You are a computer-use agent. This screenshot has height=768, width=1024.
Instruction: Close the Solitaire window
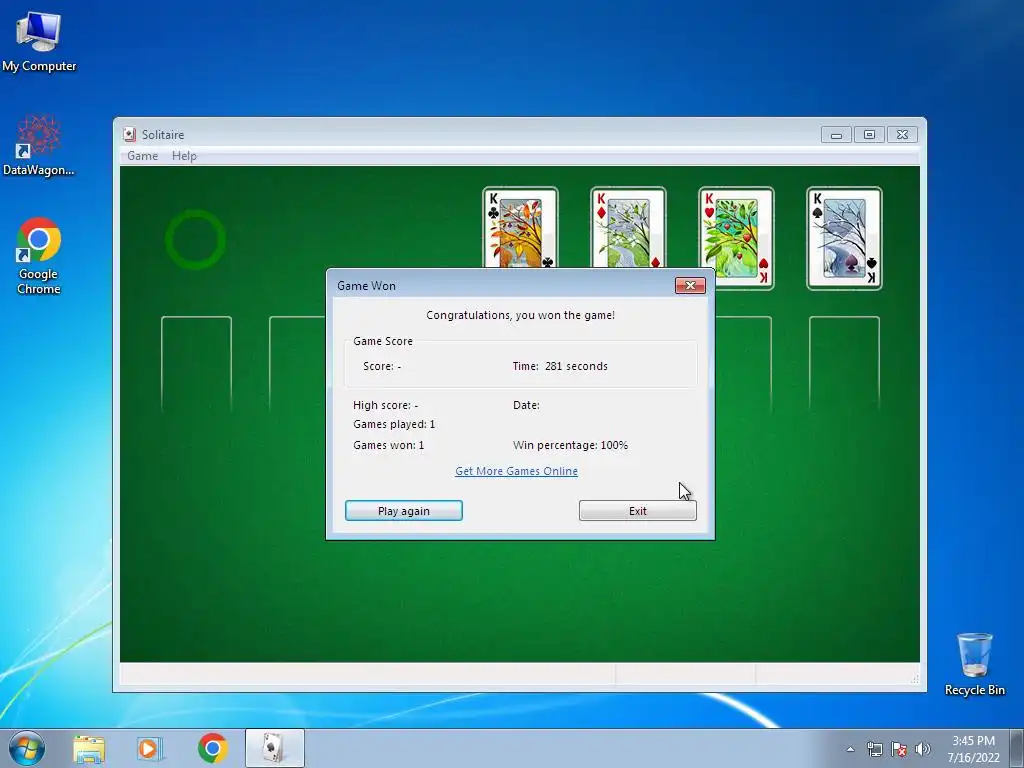(902, 135)
